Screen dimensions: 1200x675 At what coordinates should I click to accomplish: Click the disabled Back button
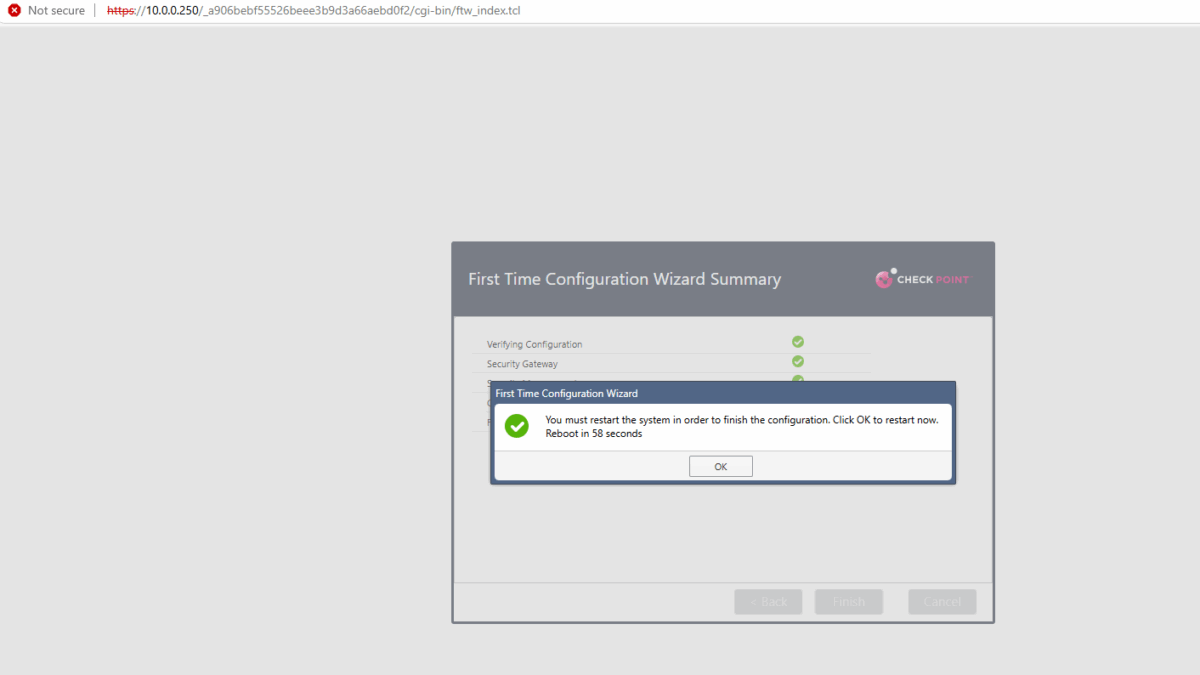[x=768, y=601]
